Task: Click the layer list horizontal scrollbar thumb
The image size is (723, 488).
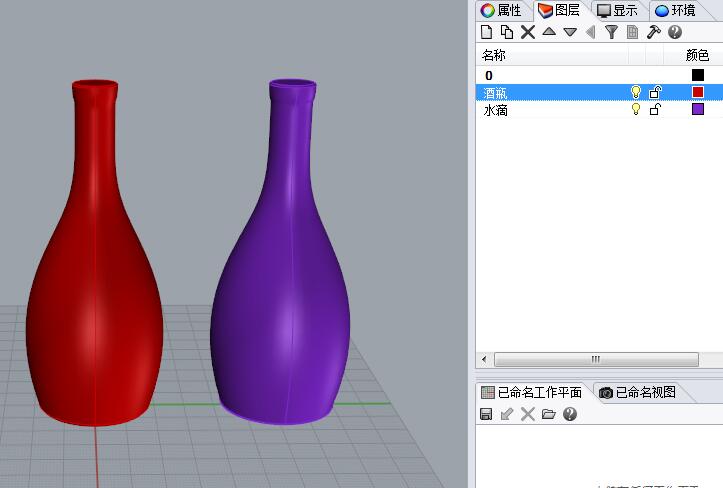Action: (x=596, y=359)
